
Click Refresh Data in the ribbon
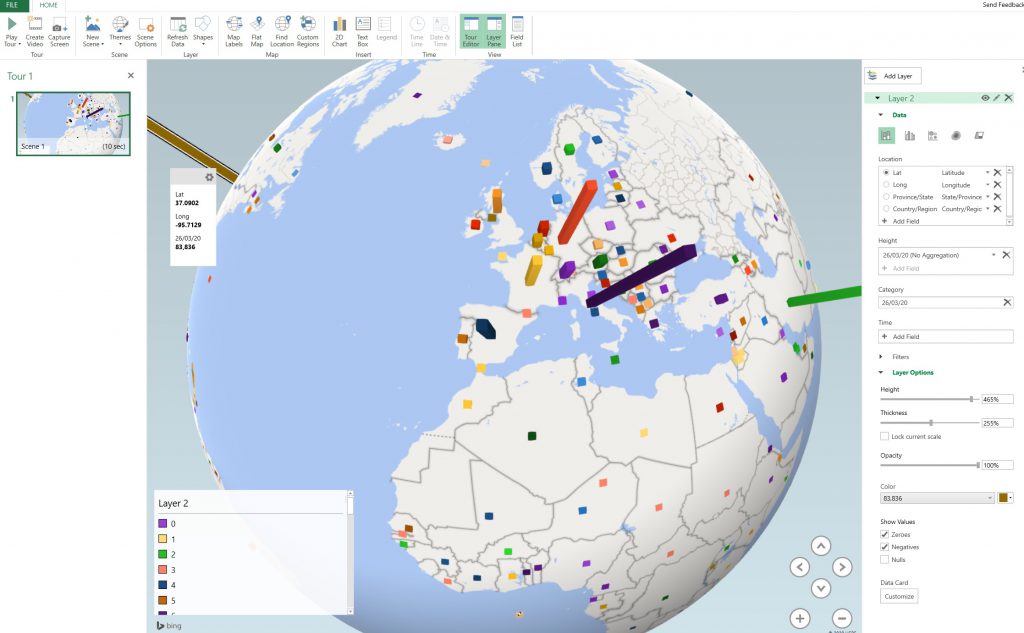pyautogui.click(x=177, y=24)
